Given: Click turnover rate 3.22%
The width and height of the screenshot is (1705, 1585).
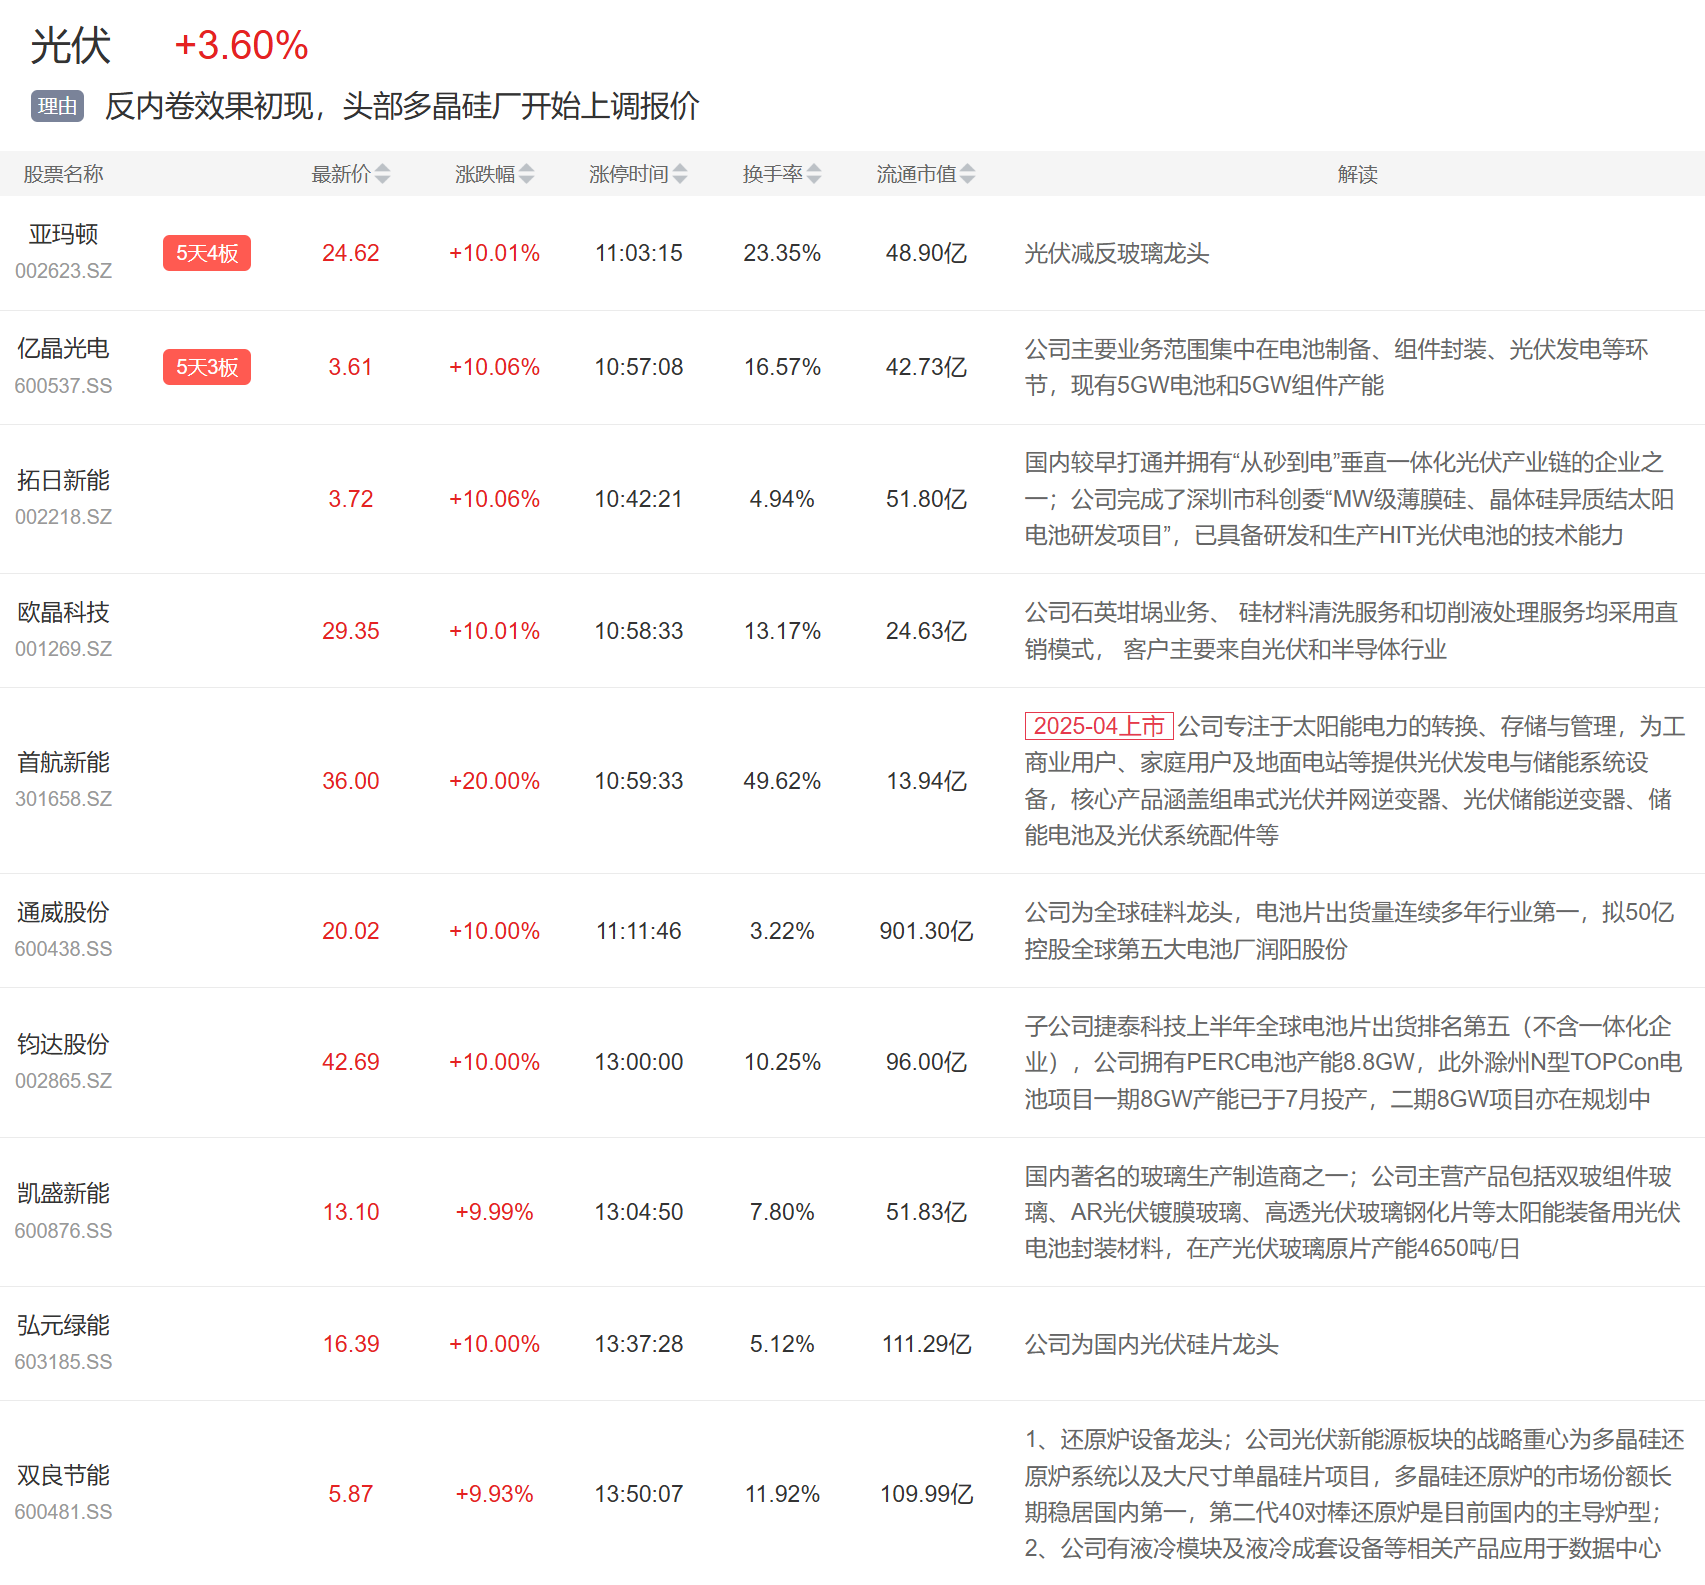Looking at the screenshot, I should coord(782,931).
